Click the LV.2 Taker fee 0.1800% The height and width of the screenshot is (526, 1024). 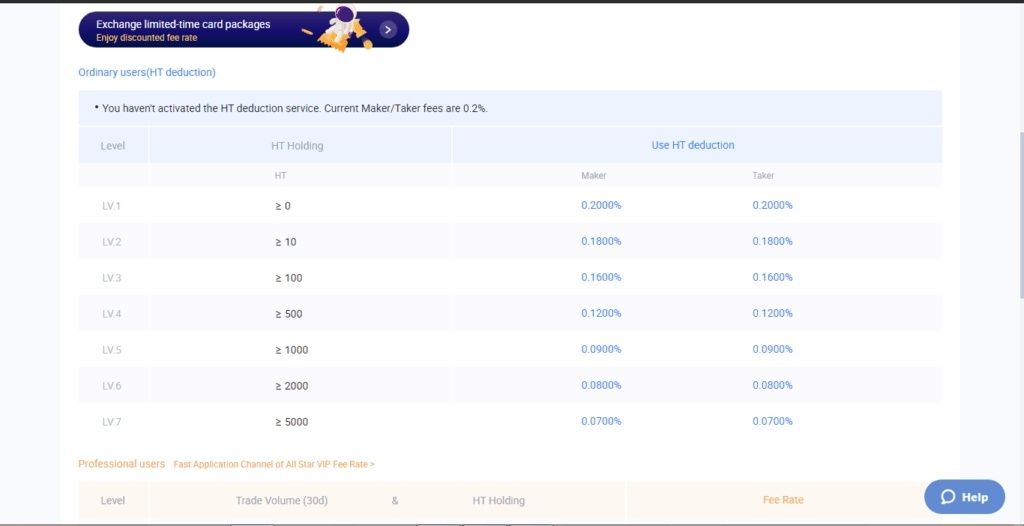click(x=773, y=241)
